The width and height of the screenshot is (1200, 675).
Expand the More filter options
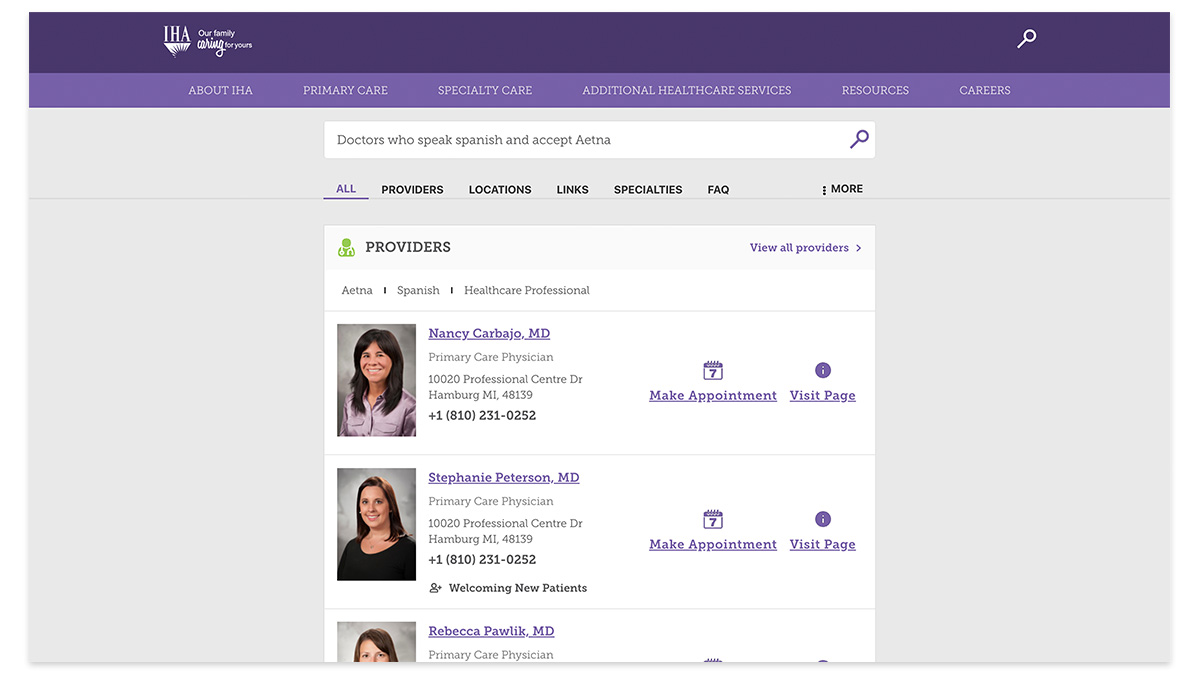(842, 189)
